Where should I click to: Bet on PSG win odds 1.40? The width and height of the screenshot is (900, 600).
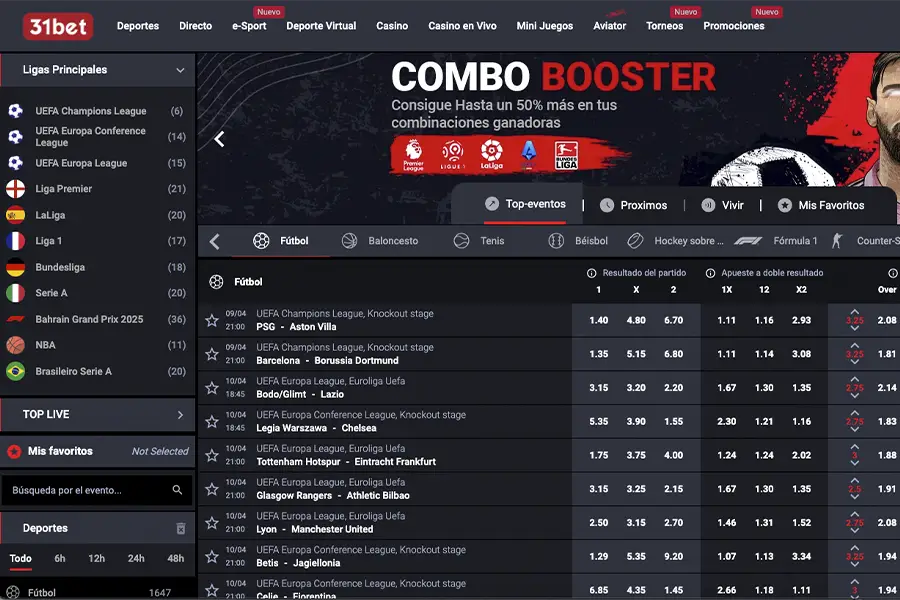(599, 320)
